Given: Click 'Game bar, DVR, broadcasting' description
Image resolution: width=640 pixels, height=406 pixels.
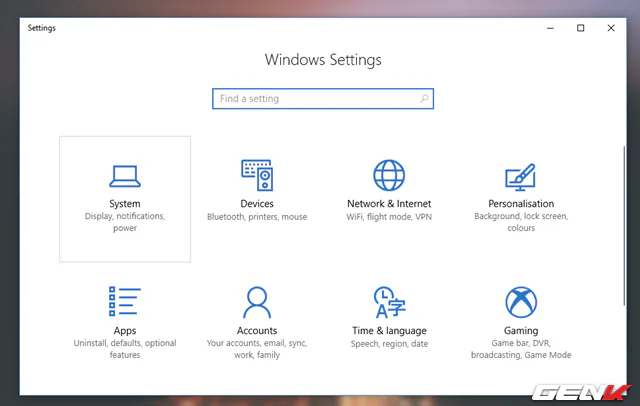Looking at the screenshot, I should click(x=521, y=349).
